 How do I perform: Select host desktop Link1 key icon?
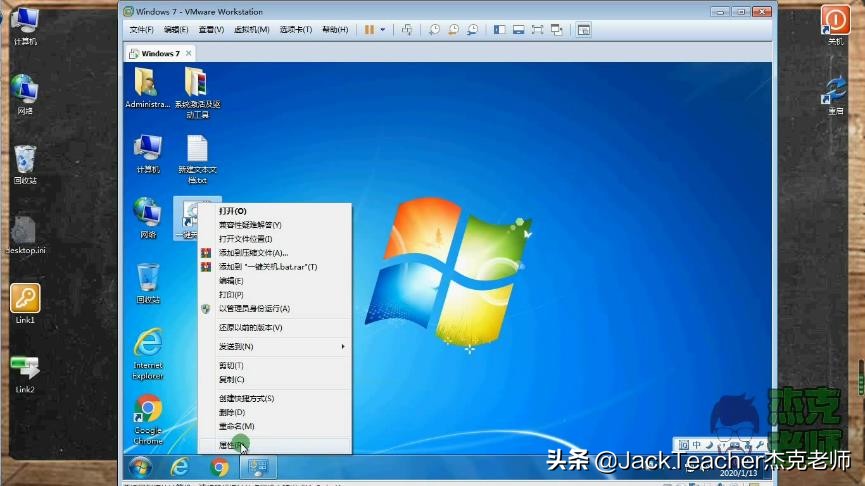25,303
